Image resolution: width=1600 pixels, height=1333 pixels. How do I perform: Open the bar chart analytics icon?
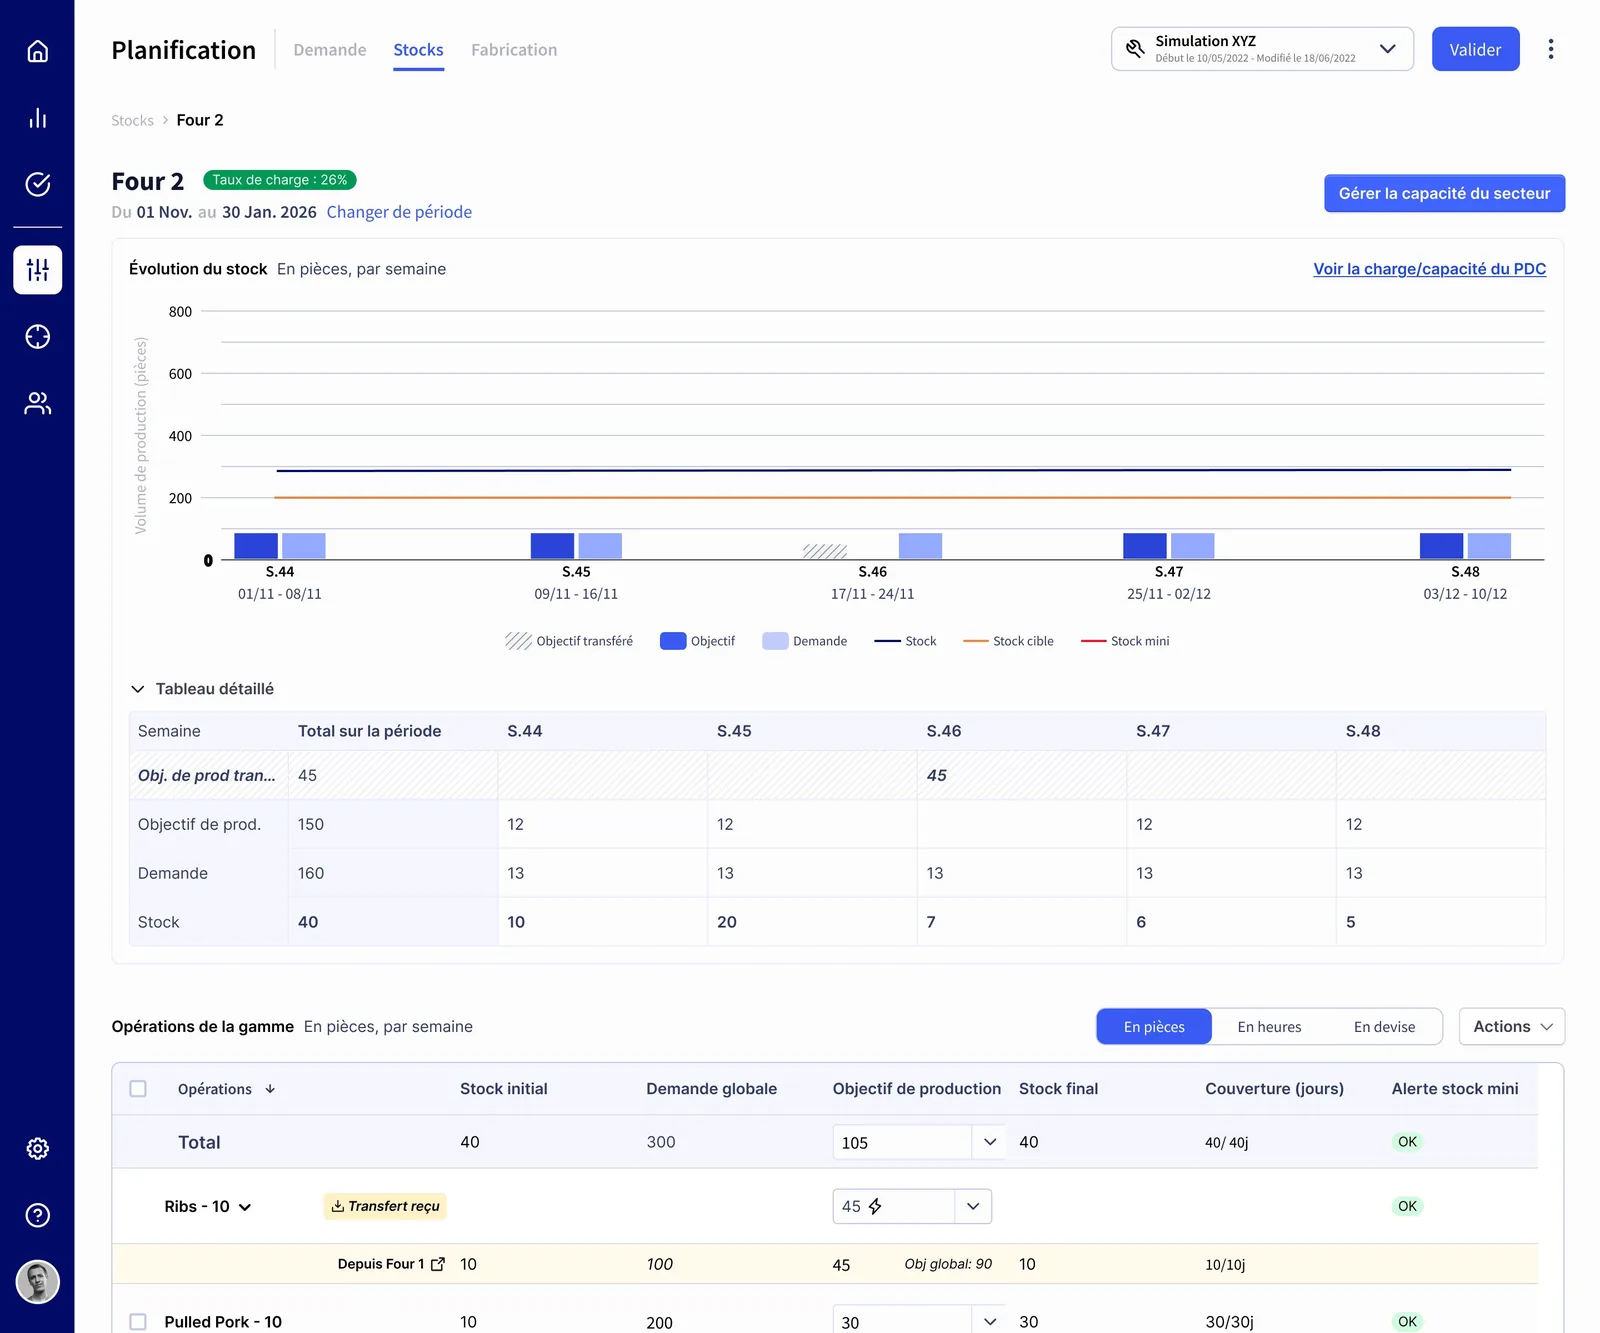pyautogui.click(x=37, y=118)
